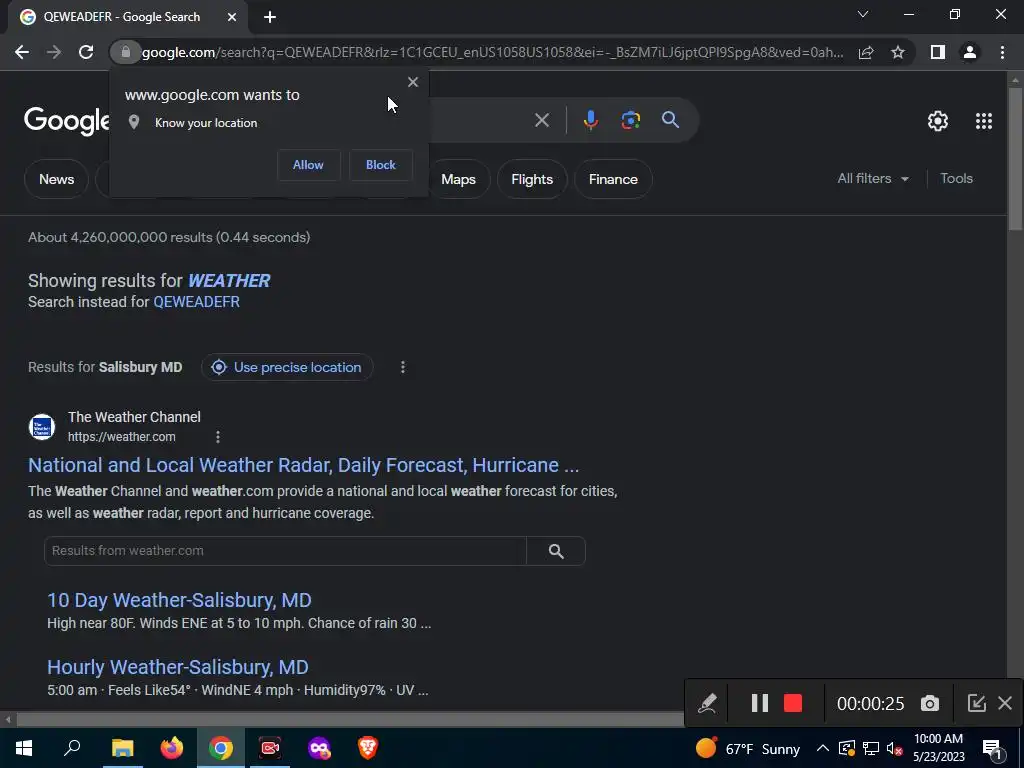
Task: Stop the screen recording
Action: [x=793, y=703]
